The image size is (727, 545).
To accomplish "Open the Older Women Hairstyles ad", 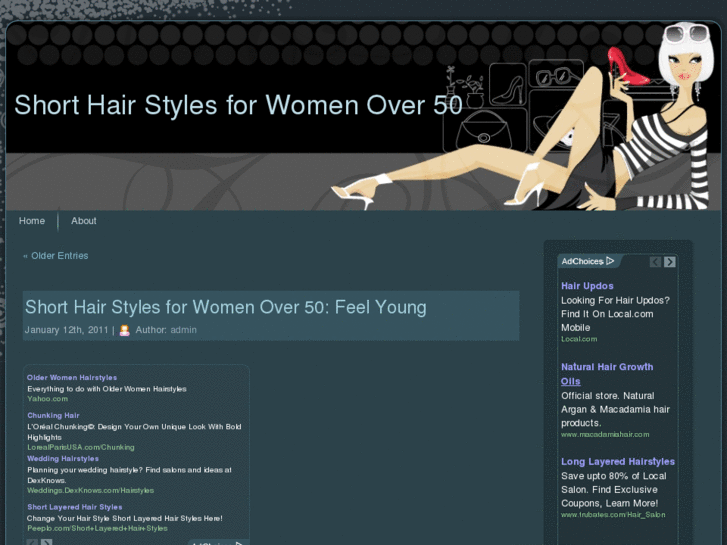I will click(72, 378).
